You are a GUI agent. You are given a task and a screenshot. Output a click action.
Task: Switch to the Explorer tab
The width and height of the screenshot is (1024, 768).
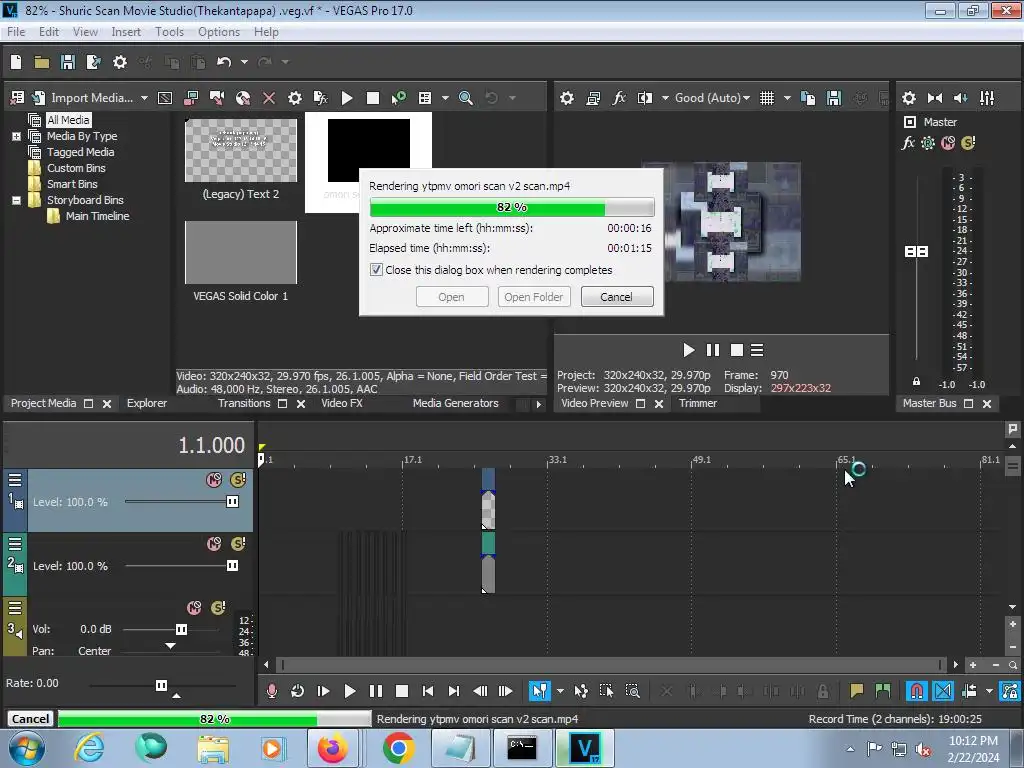(147, 404)
